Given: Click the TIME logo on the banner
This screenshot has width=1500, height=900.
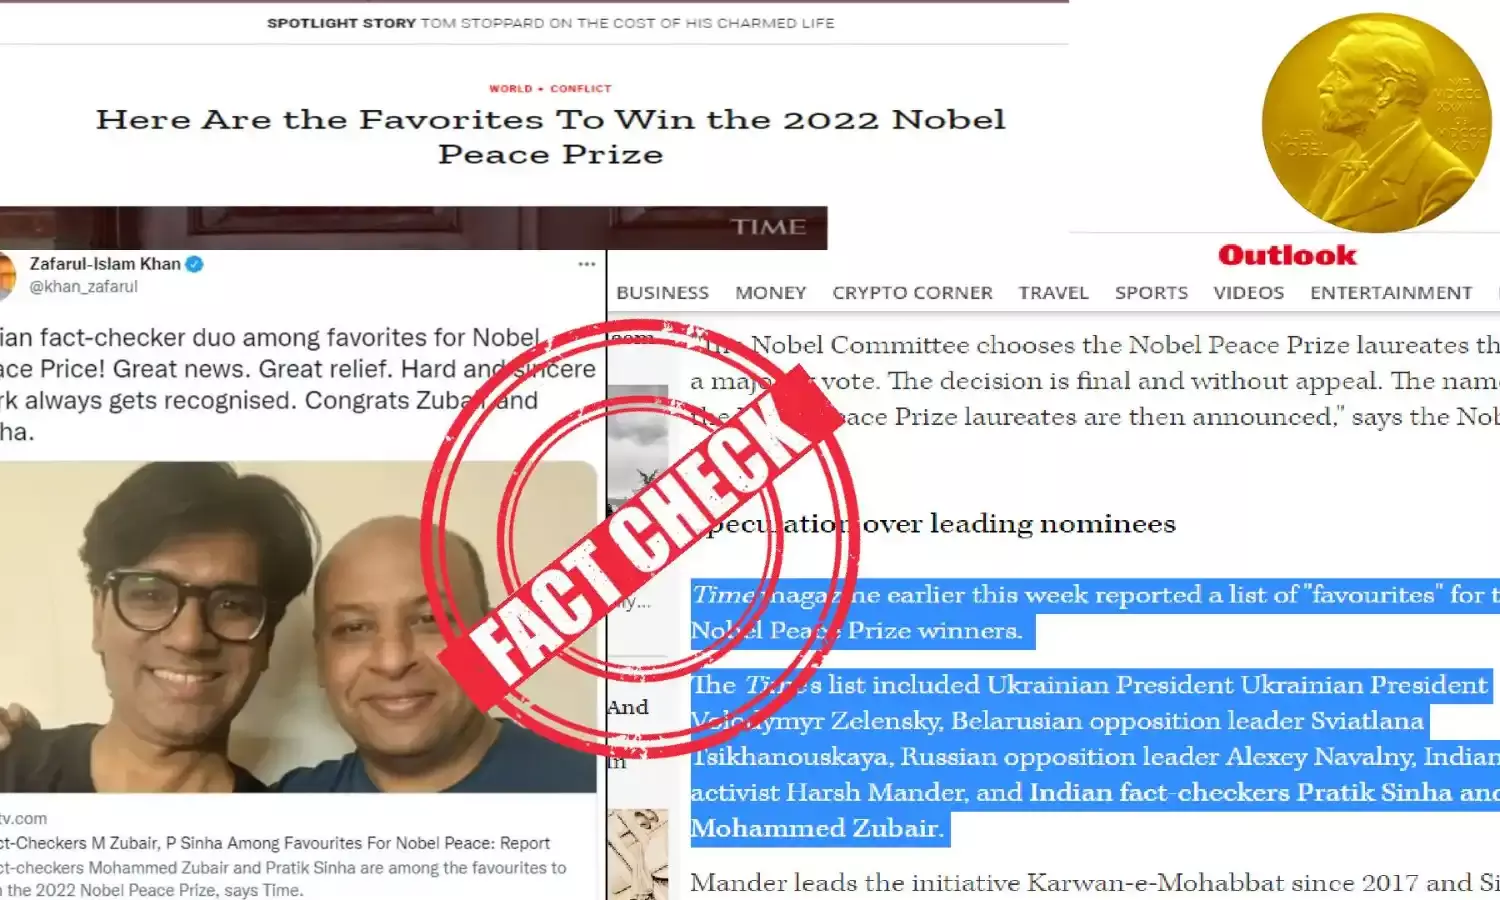Looking at the screenshot, I should coord(768,227).
